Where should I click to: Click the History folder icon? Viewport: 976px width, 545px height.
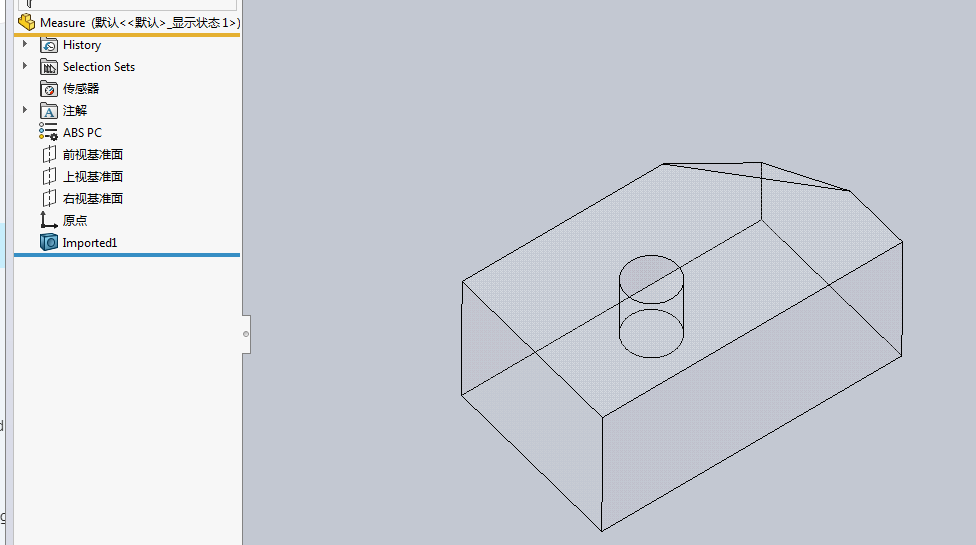(x=49, y=45)
